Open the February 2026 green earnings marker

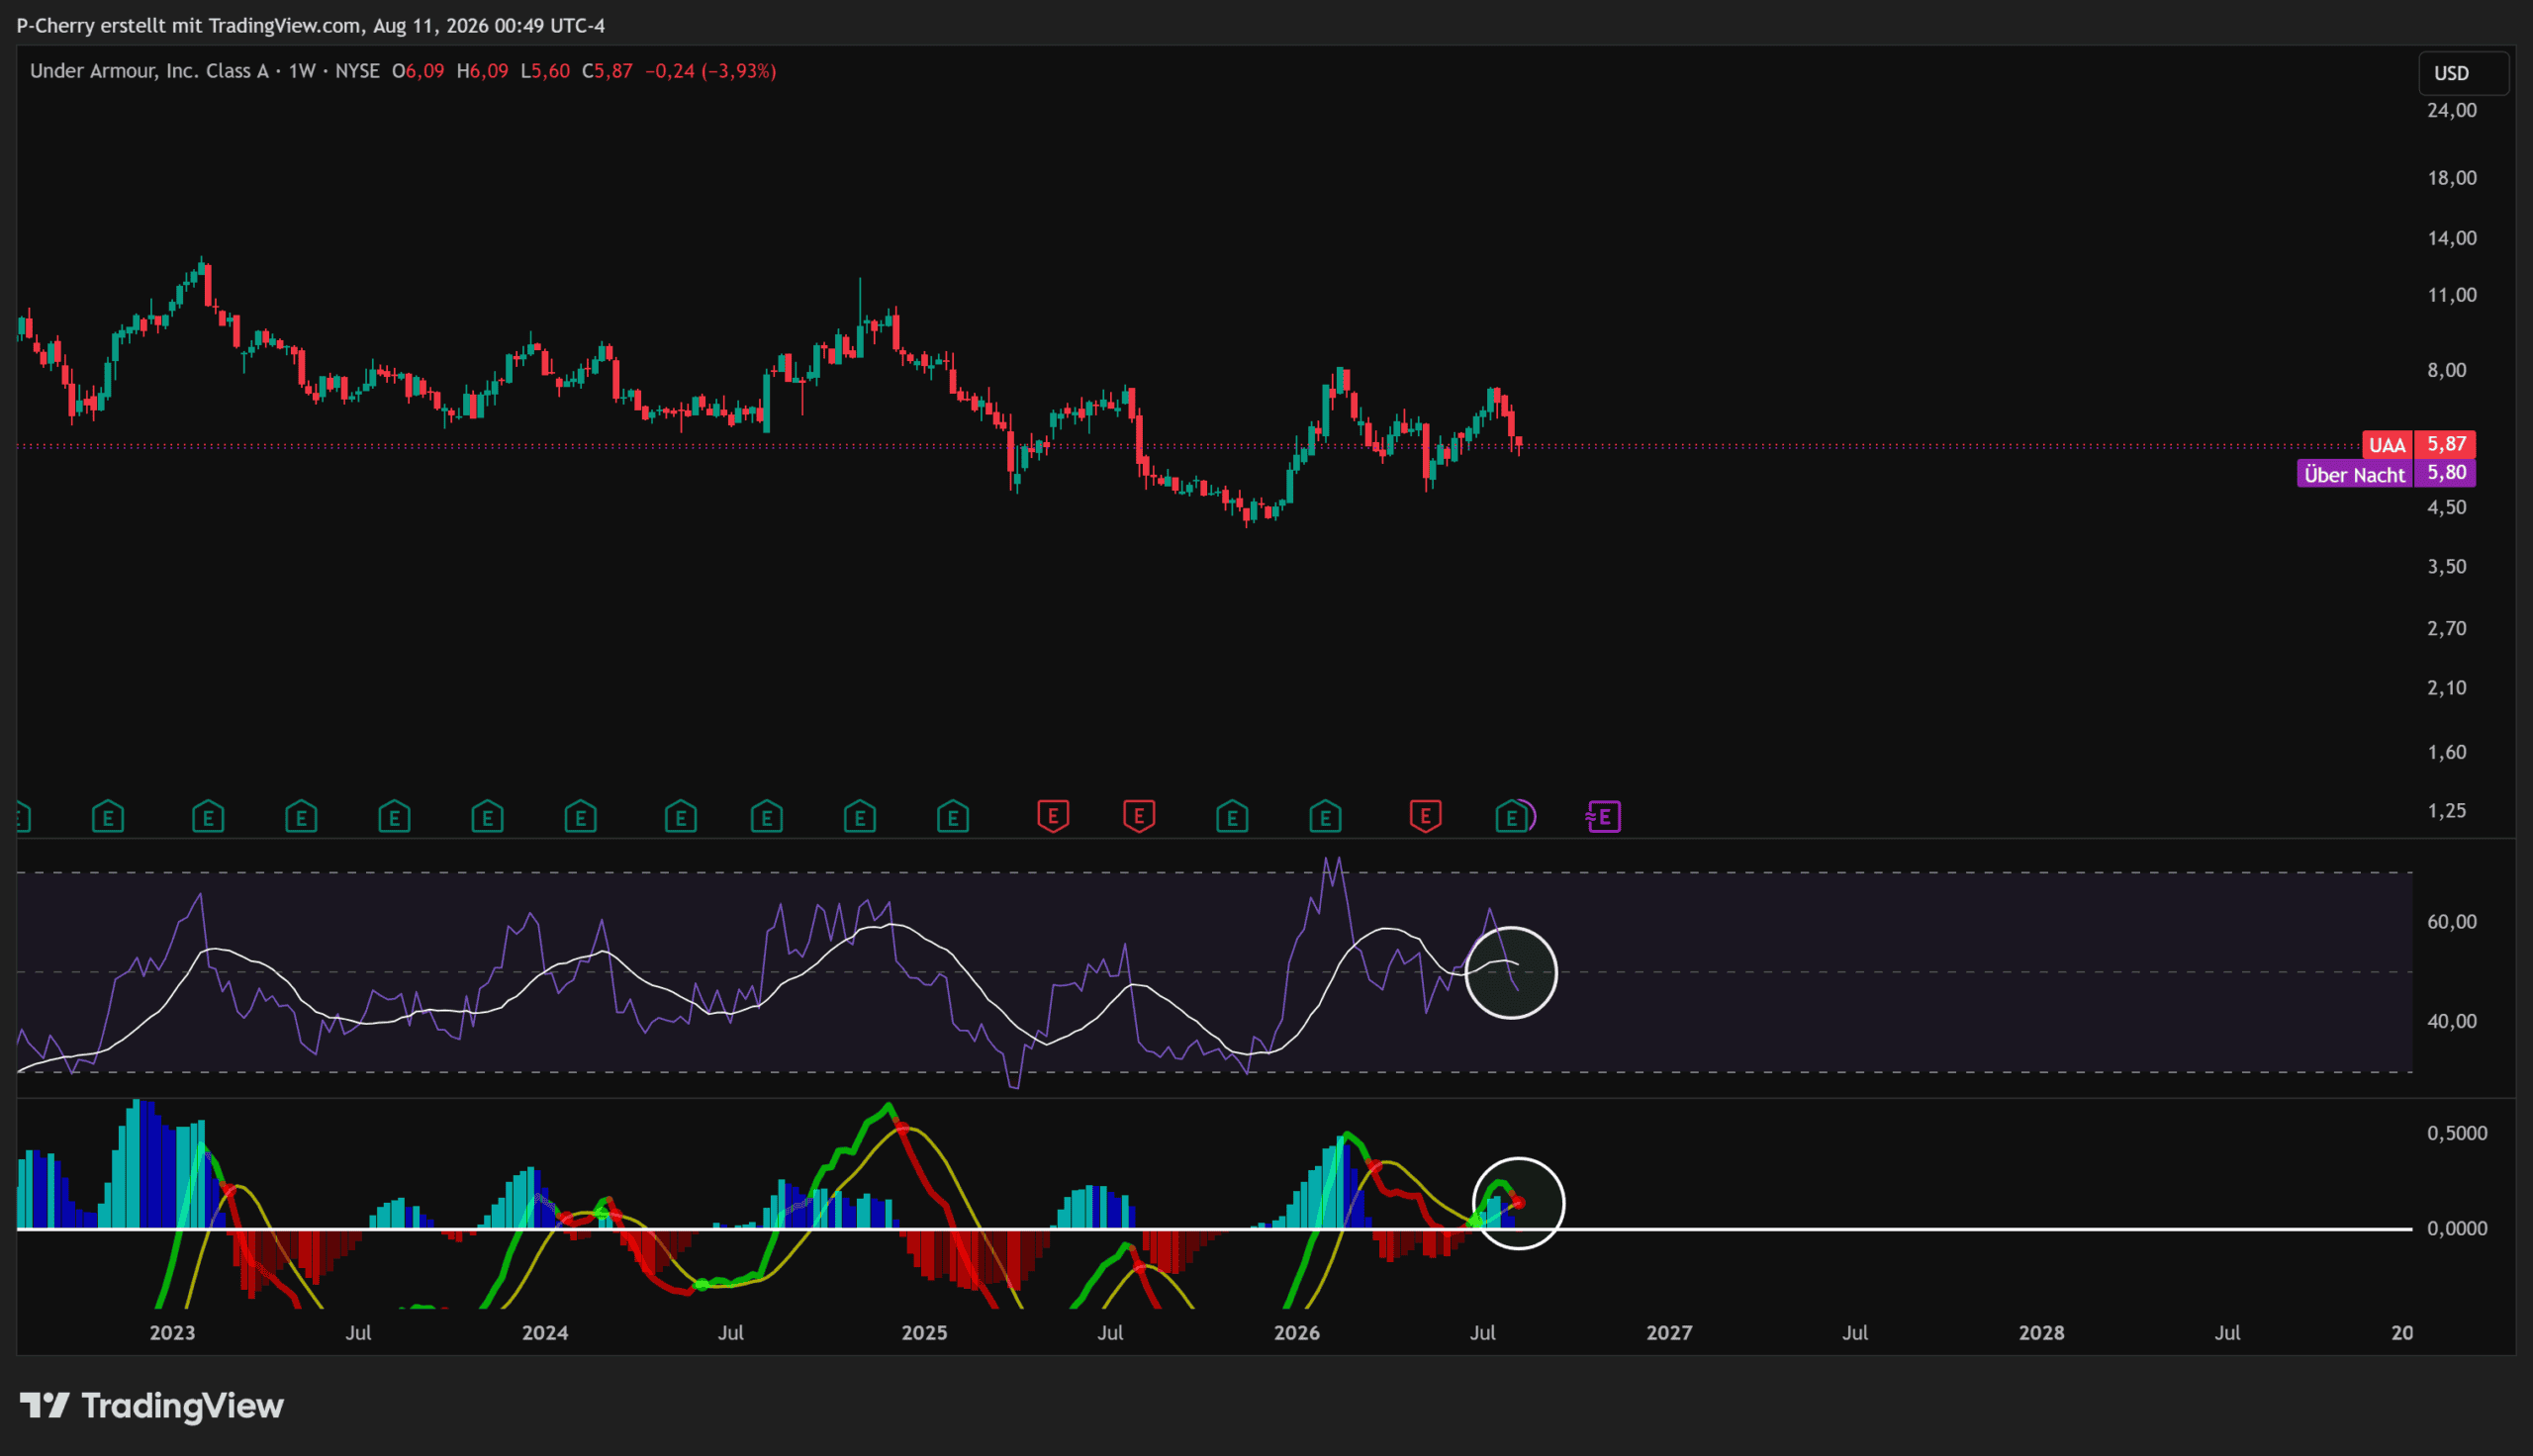tap(1325, 817)
